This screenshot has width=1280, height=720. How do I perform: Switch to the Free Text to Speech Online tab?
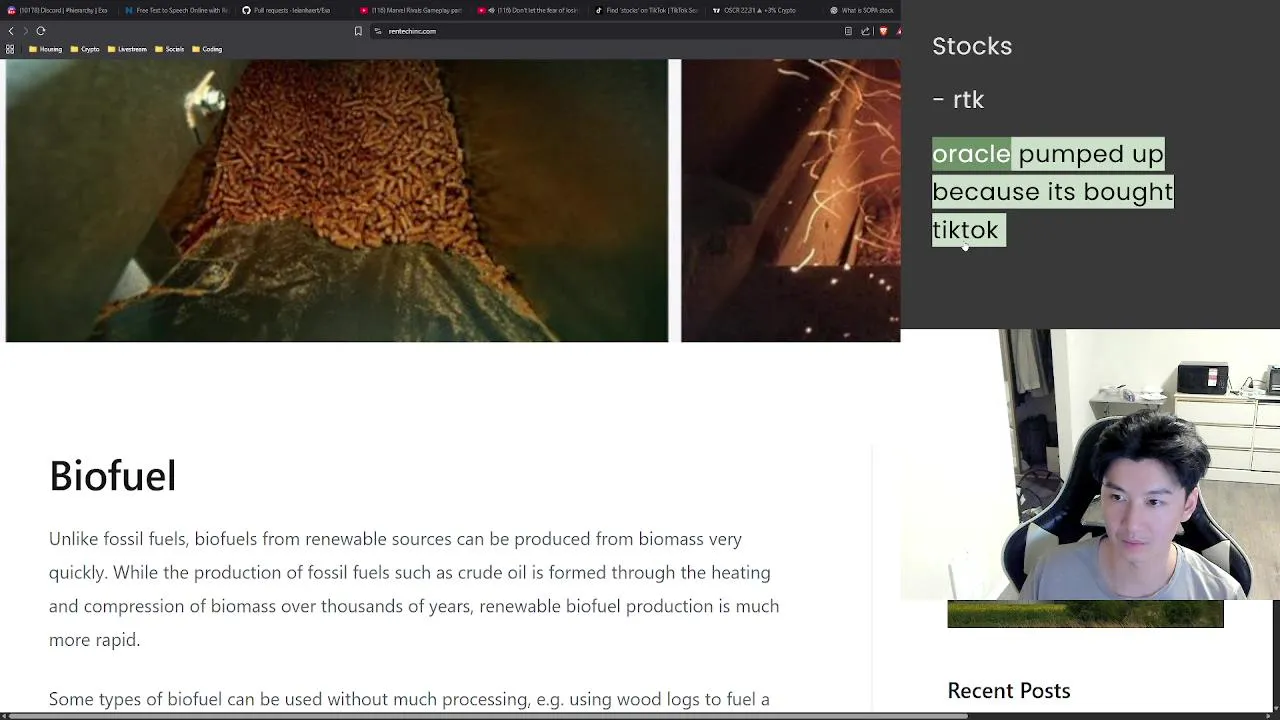[x=176, y=10]
